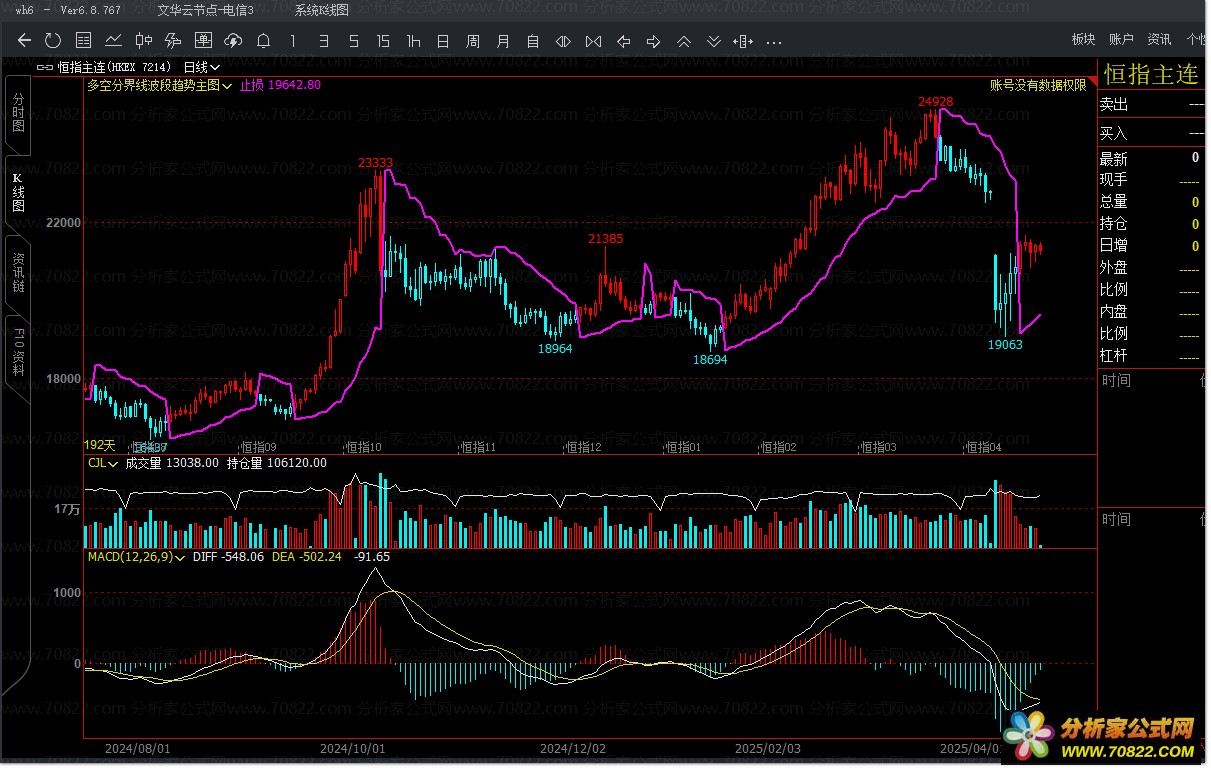The image size is (1211, 768).
Task: Click the back arrow in toolbar
Action: [x=24, y=41]
